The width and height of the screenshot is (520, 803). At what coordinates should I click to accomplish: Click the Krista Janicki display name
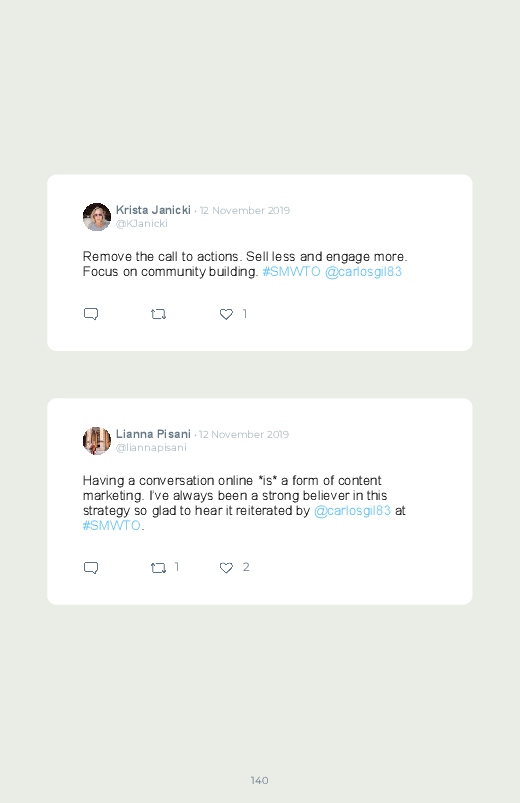(x=153, y=210)
